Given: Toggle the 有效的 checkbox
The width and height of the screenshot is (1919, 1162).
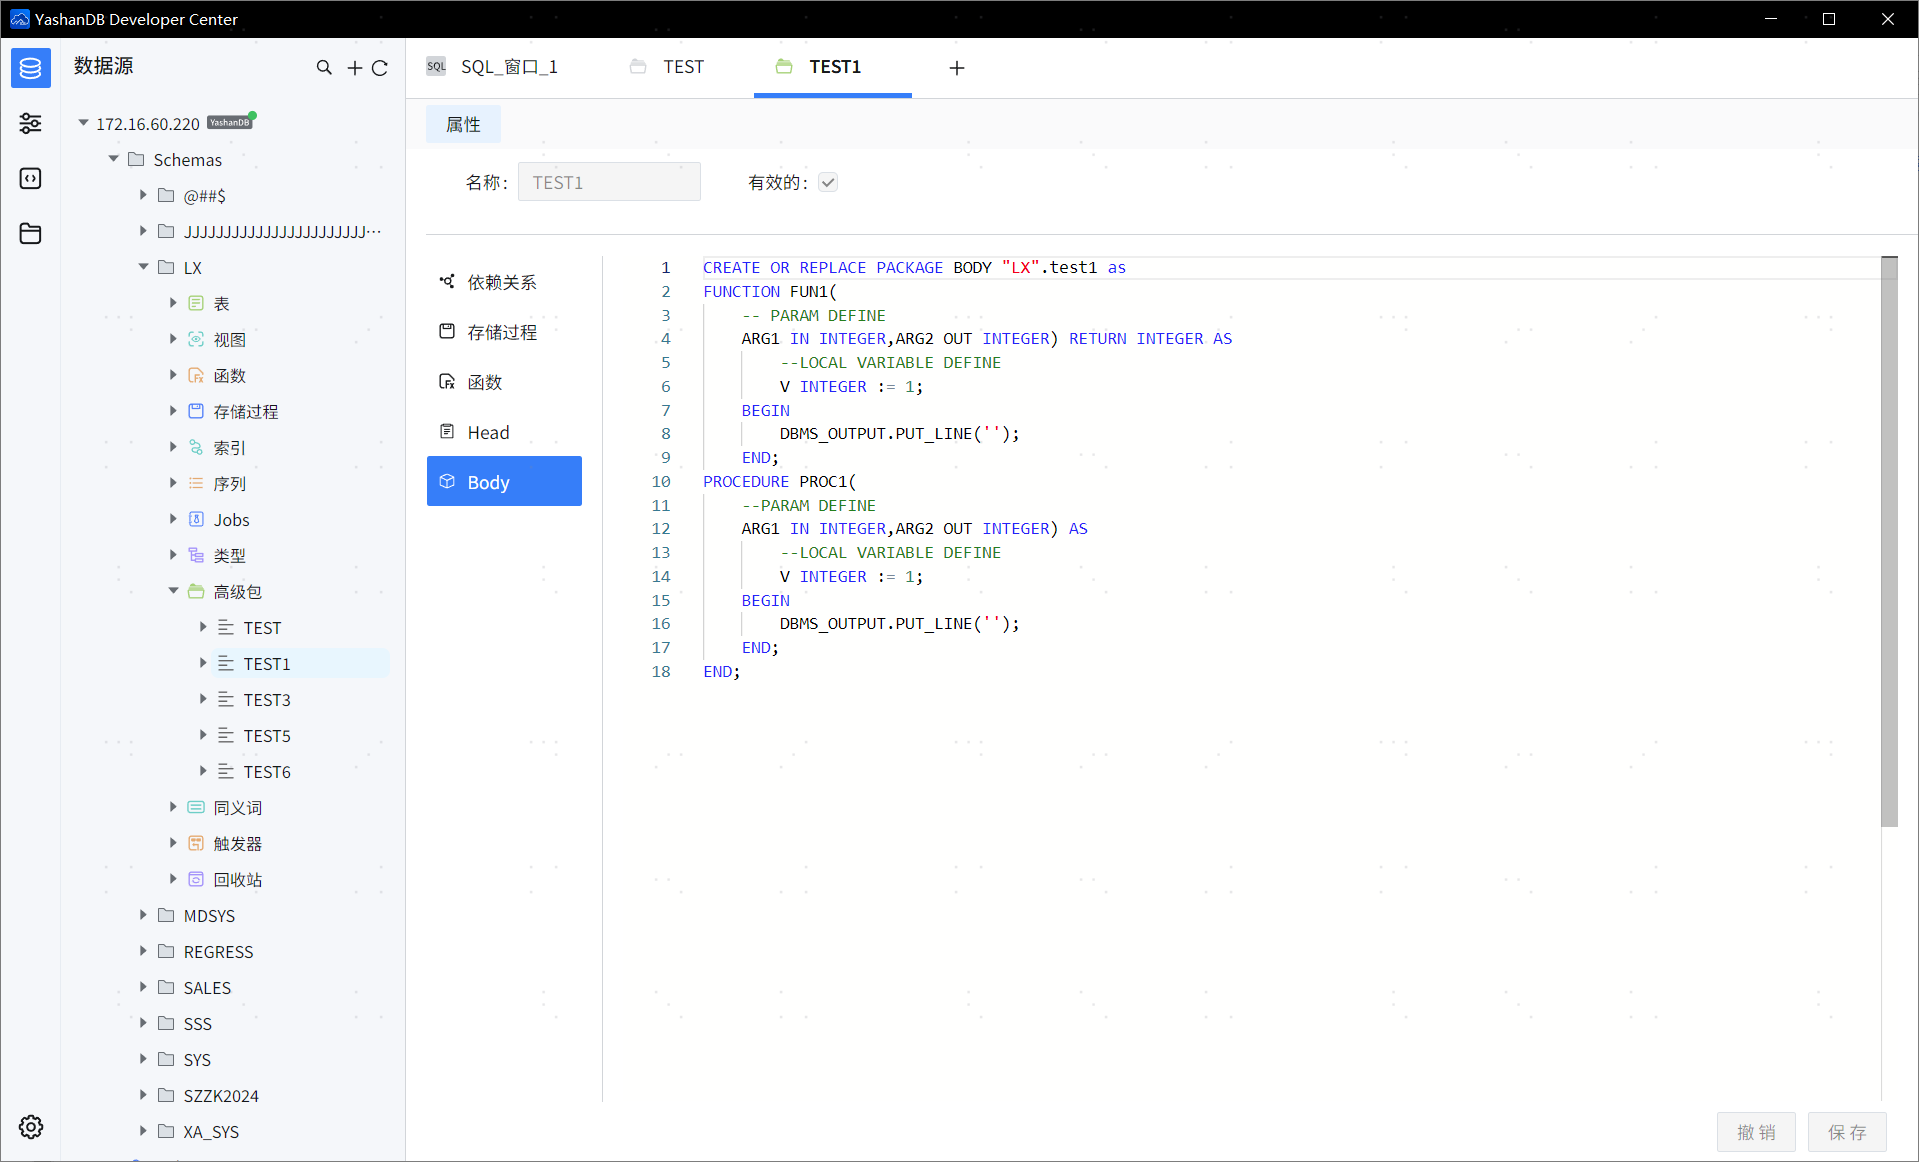Looking at the screenshot, I should [827, 182].
